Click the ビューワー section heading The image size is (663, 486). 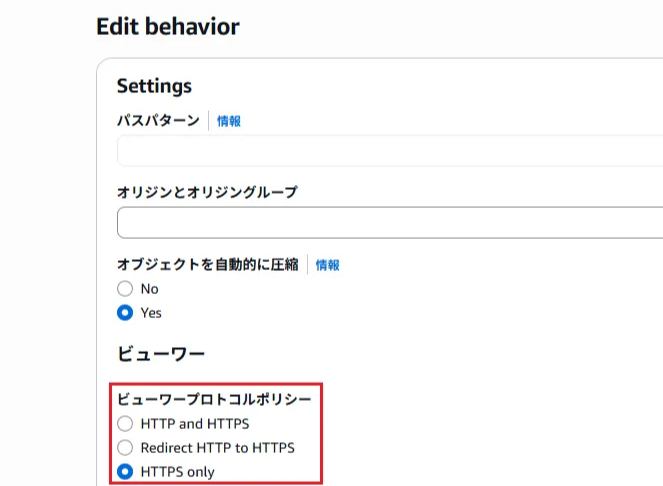point(161,354)
